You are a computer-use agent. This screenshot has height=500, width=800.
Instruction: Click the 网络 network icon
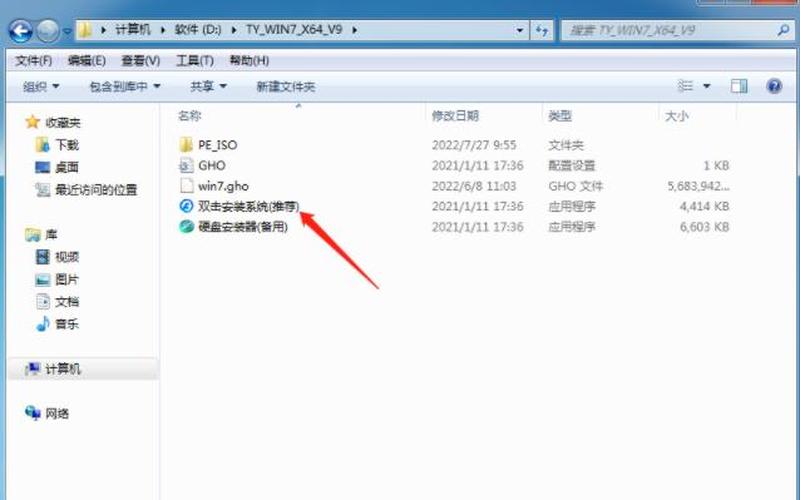(33, 413)
